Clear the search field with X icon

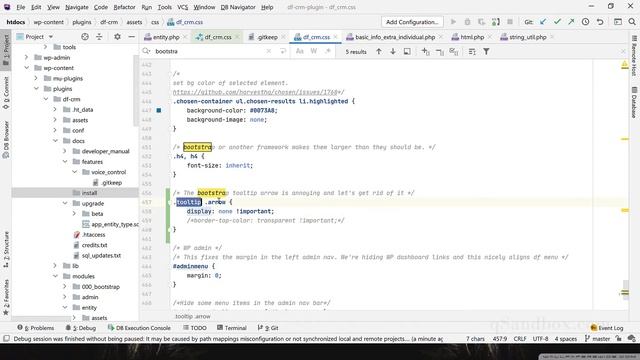tap(269, 51)
